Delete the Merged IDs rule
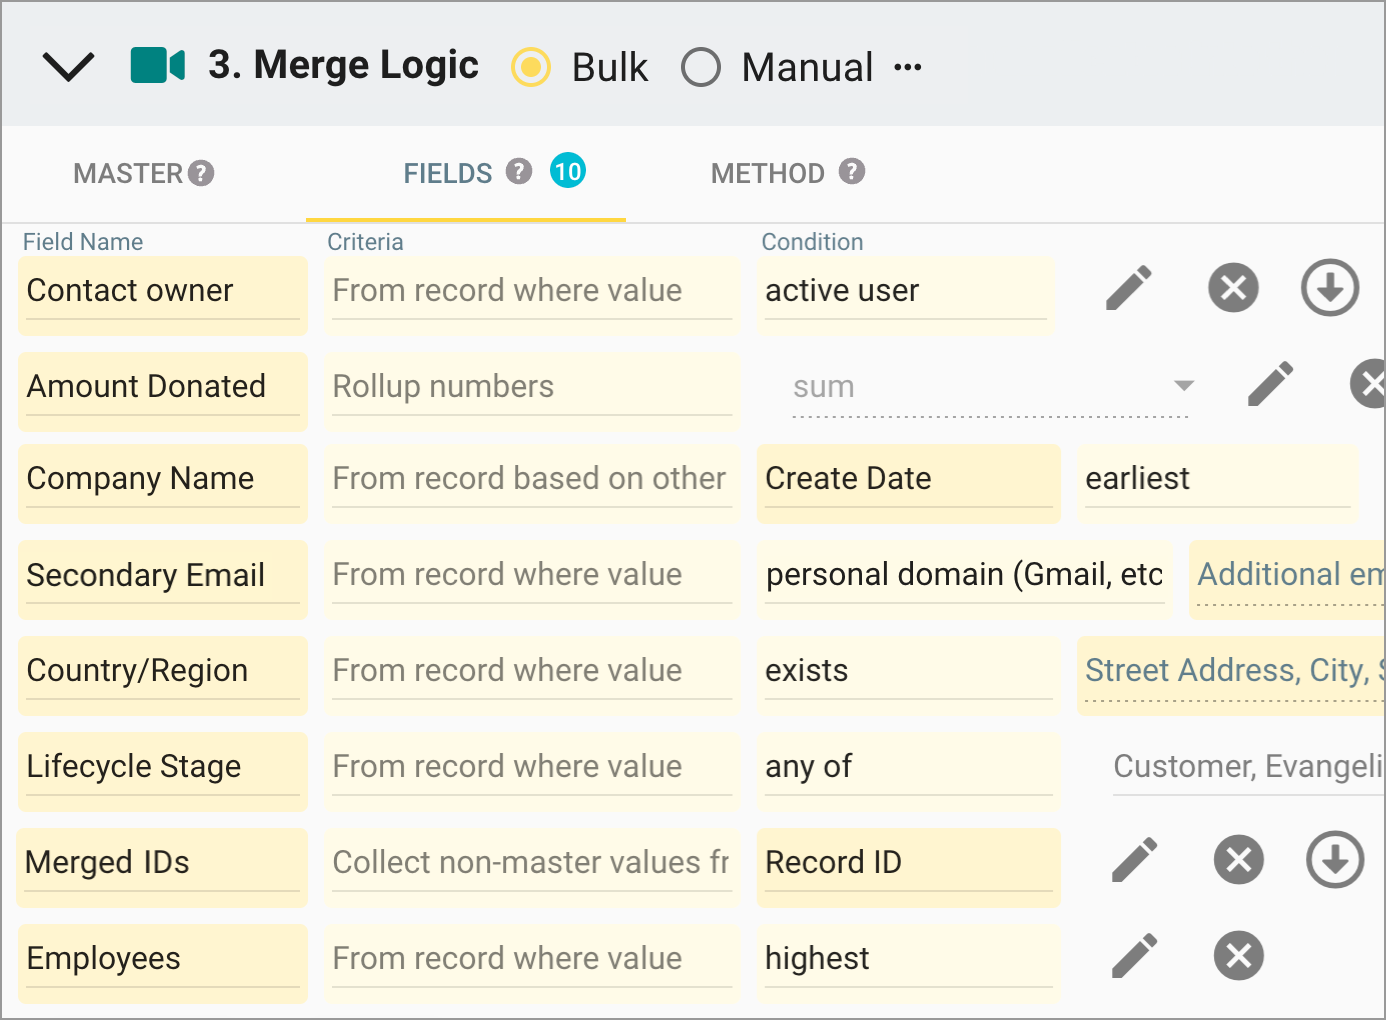1386x1020 pixels. pyautogui.click(x=1238, y=860)
